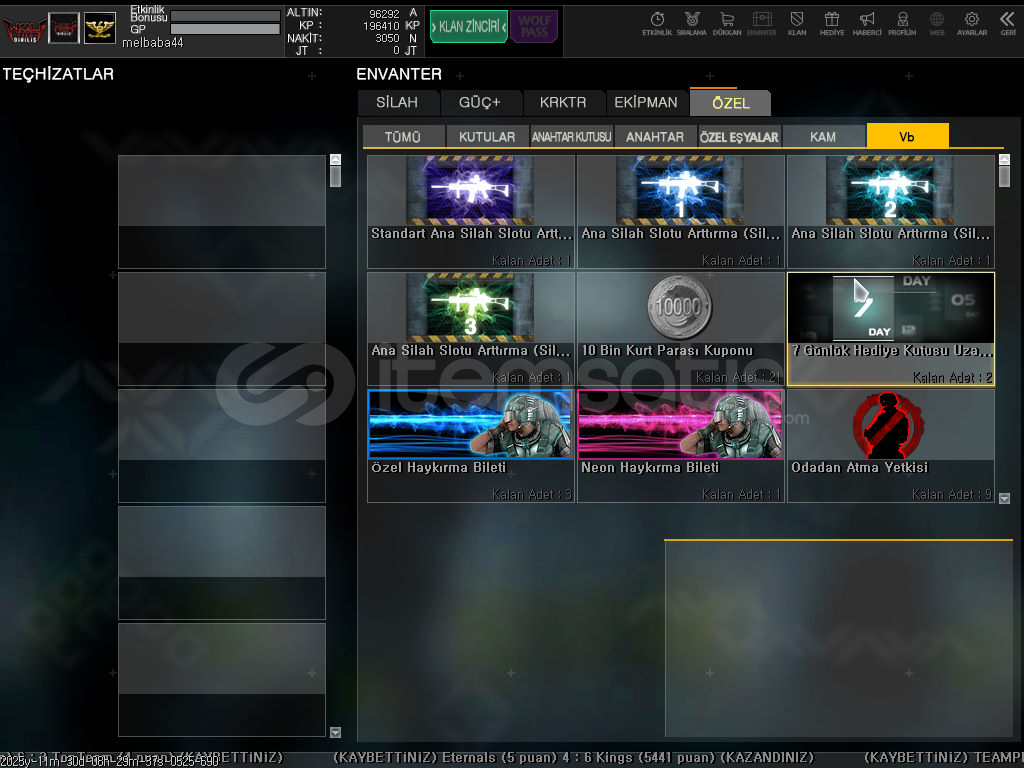
Task: Go back with the Geri arrow
Action: pos(1008,23)
